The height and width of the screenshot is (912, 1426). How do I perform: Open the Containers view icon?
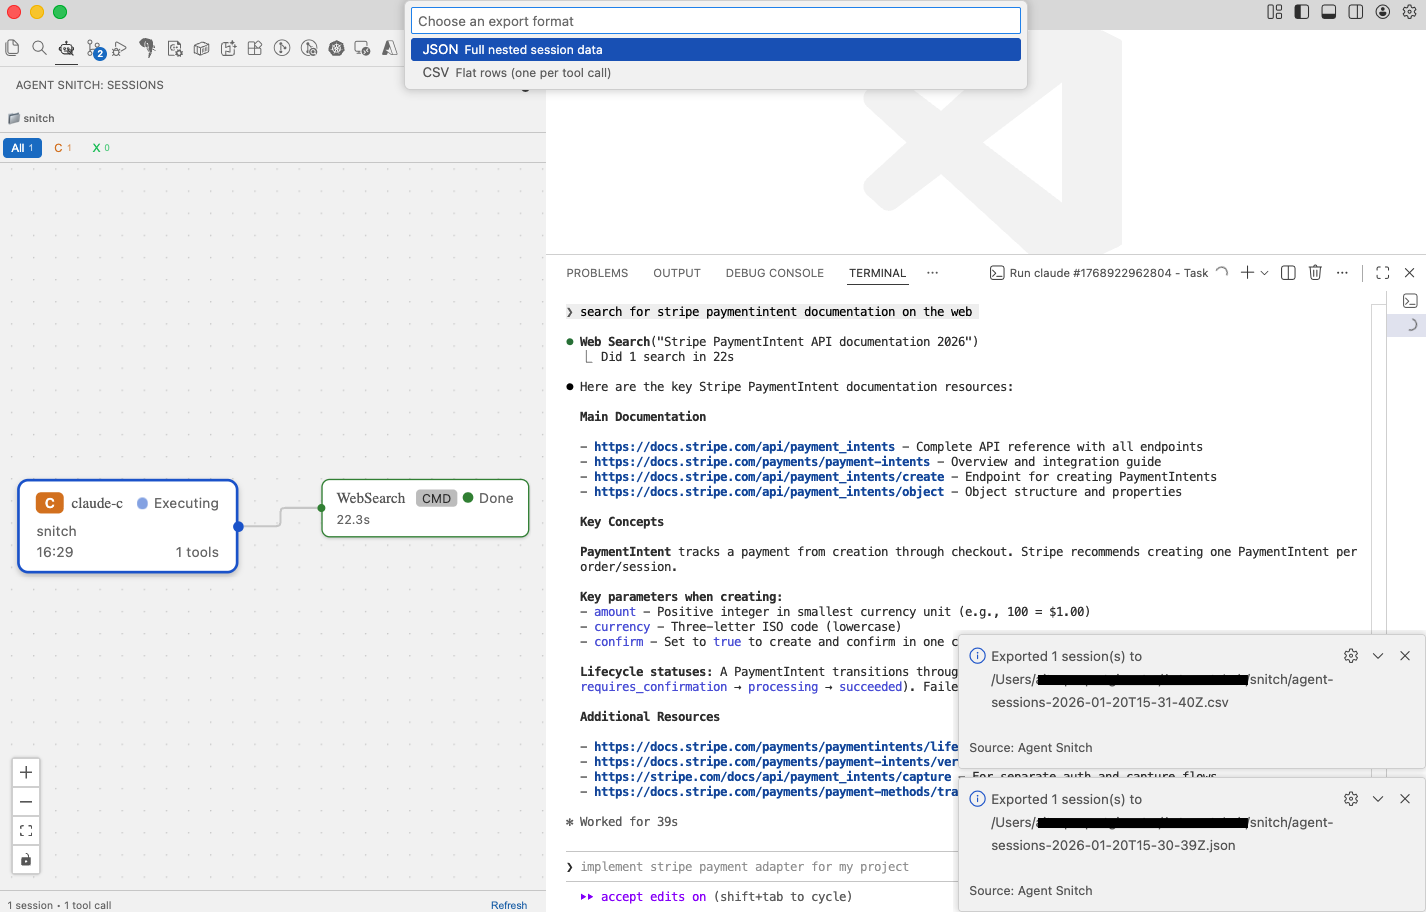201,48
